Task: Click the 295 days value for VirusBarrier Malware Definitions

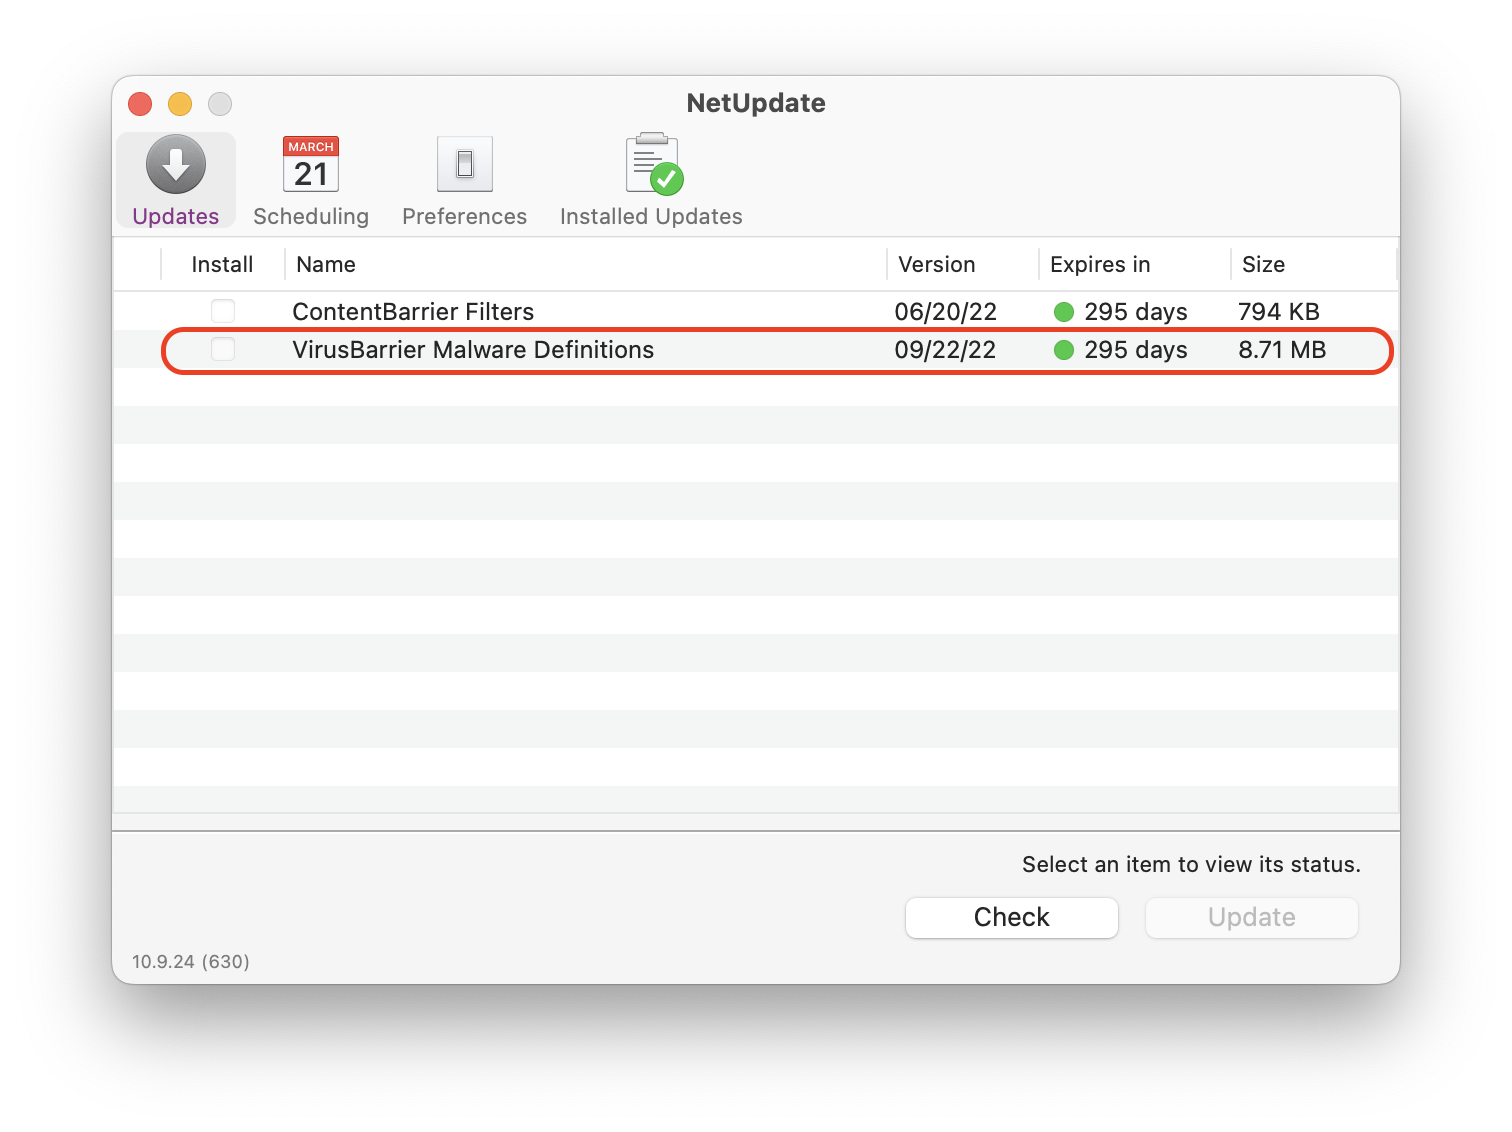Action: (x=1136, y=350)
